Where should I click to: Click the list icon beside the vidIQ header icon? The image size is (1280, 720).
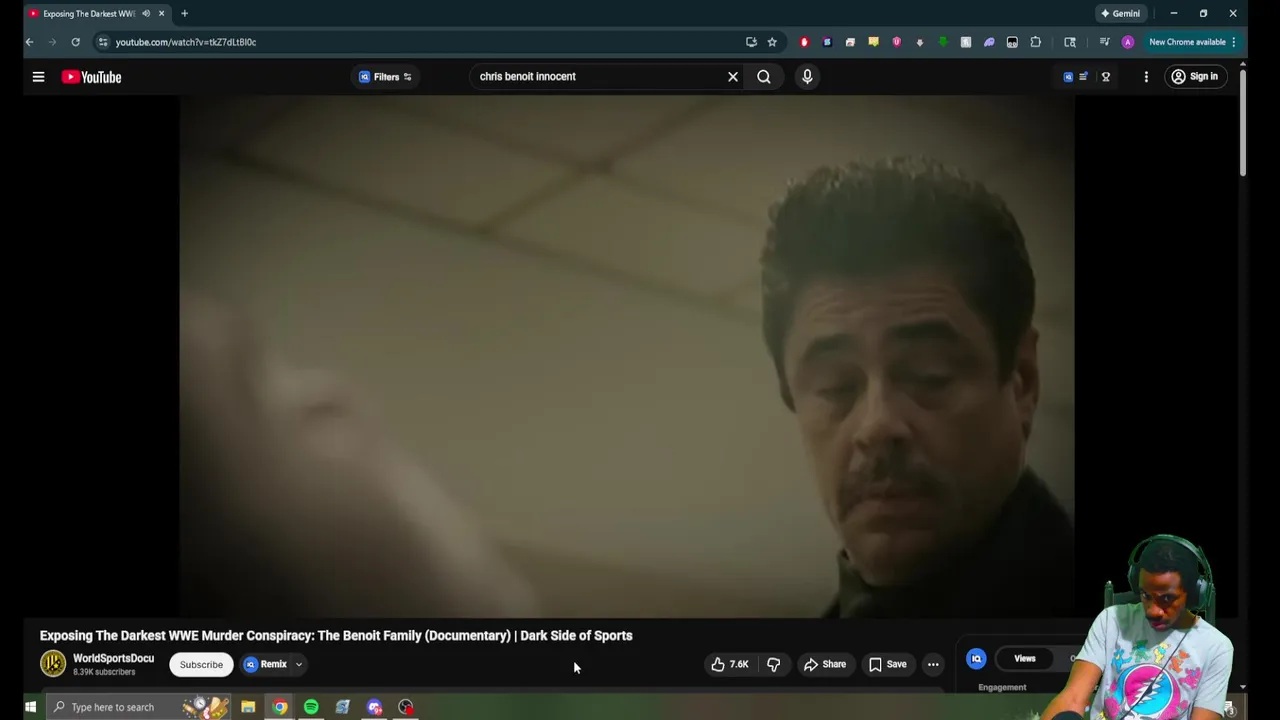click(1084, 77)
